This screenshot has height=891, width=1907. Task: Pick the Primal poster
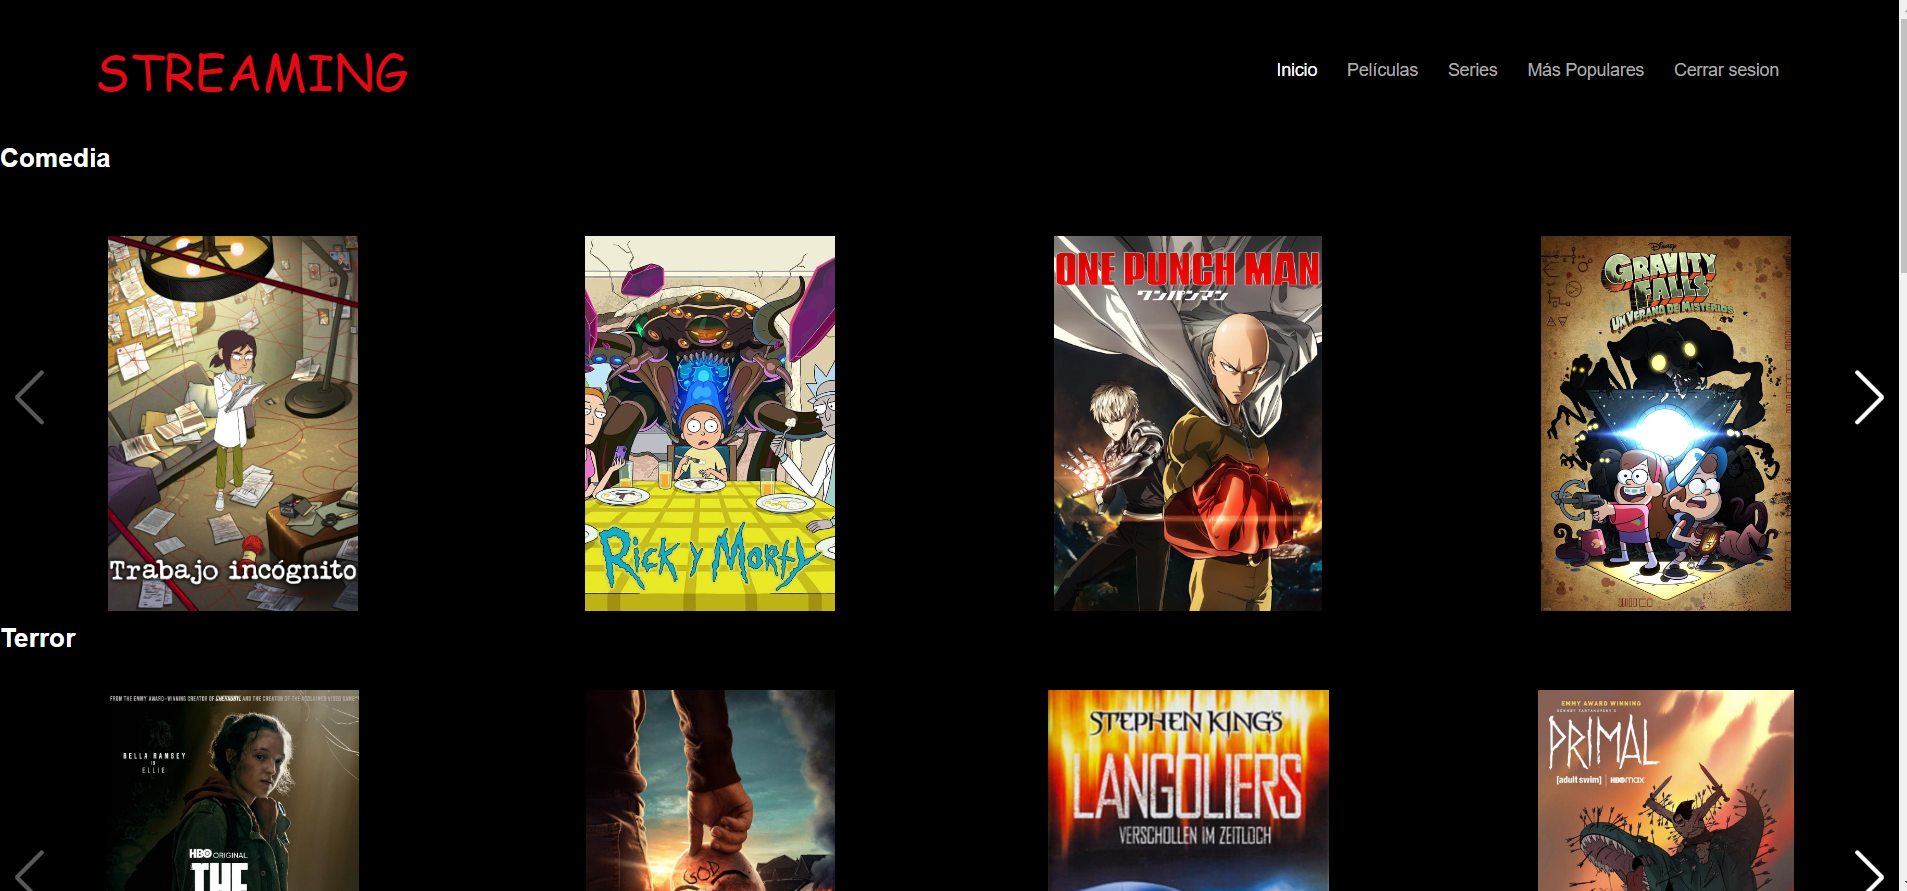[x=1665, y=790]
